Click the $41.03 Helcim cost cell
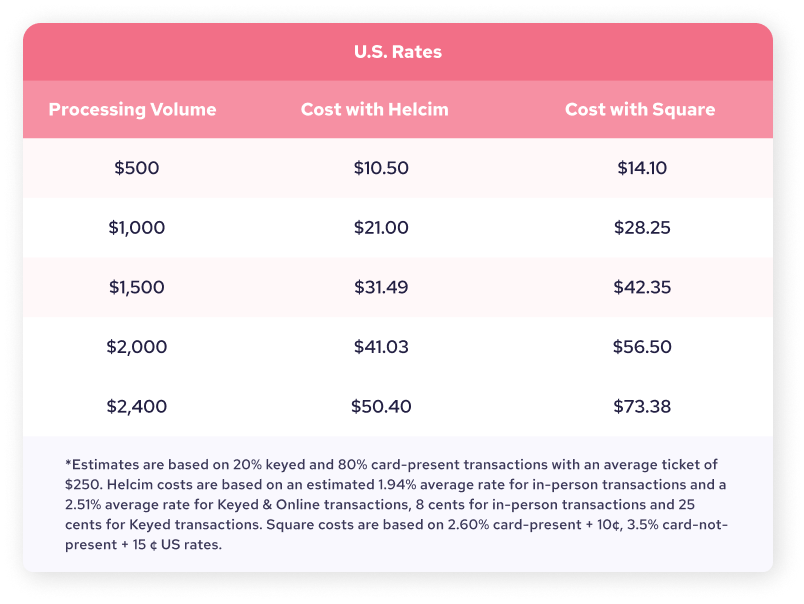Screen dimensions: 804x604 click(x=381, y=347)
